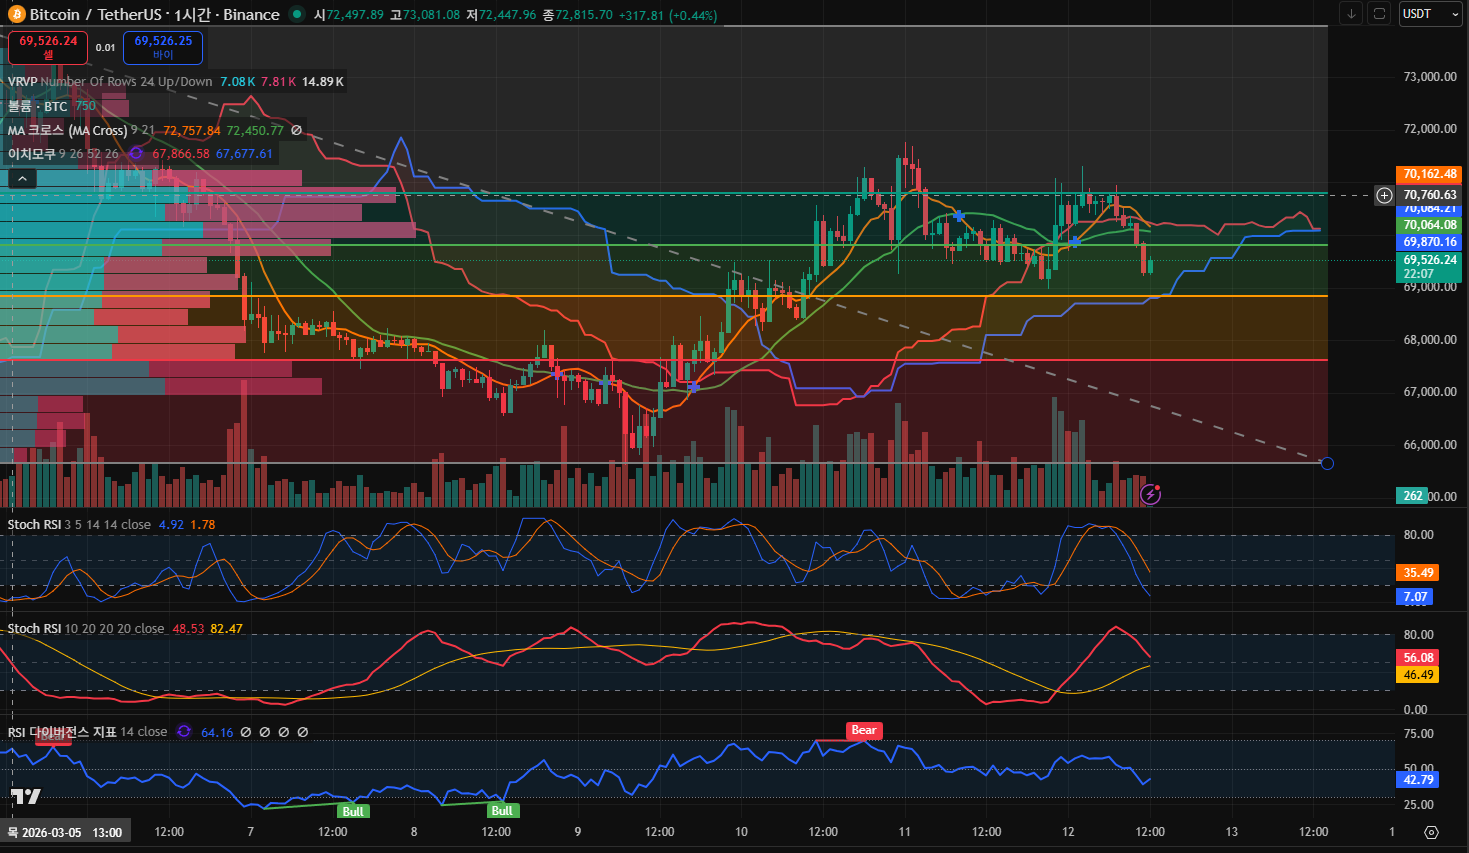Select the Stoch RSI 3 5 14 14 legend
The image size is (1469, 853).
pyautogui.click(x=79, y=525)
